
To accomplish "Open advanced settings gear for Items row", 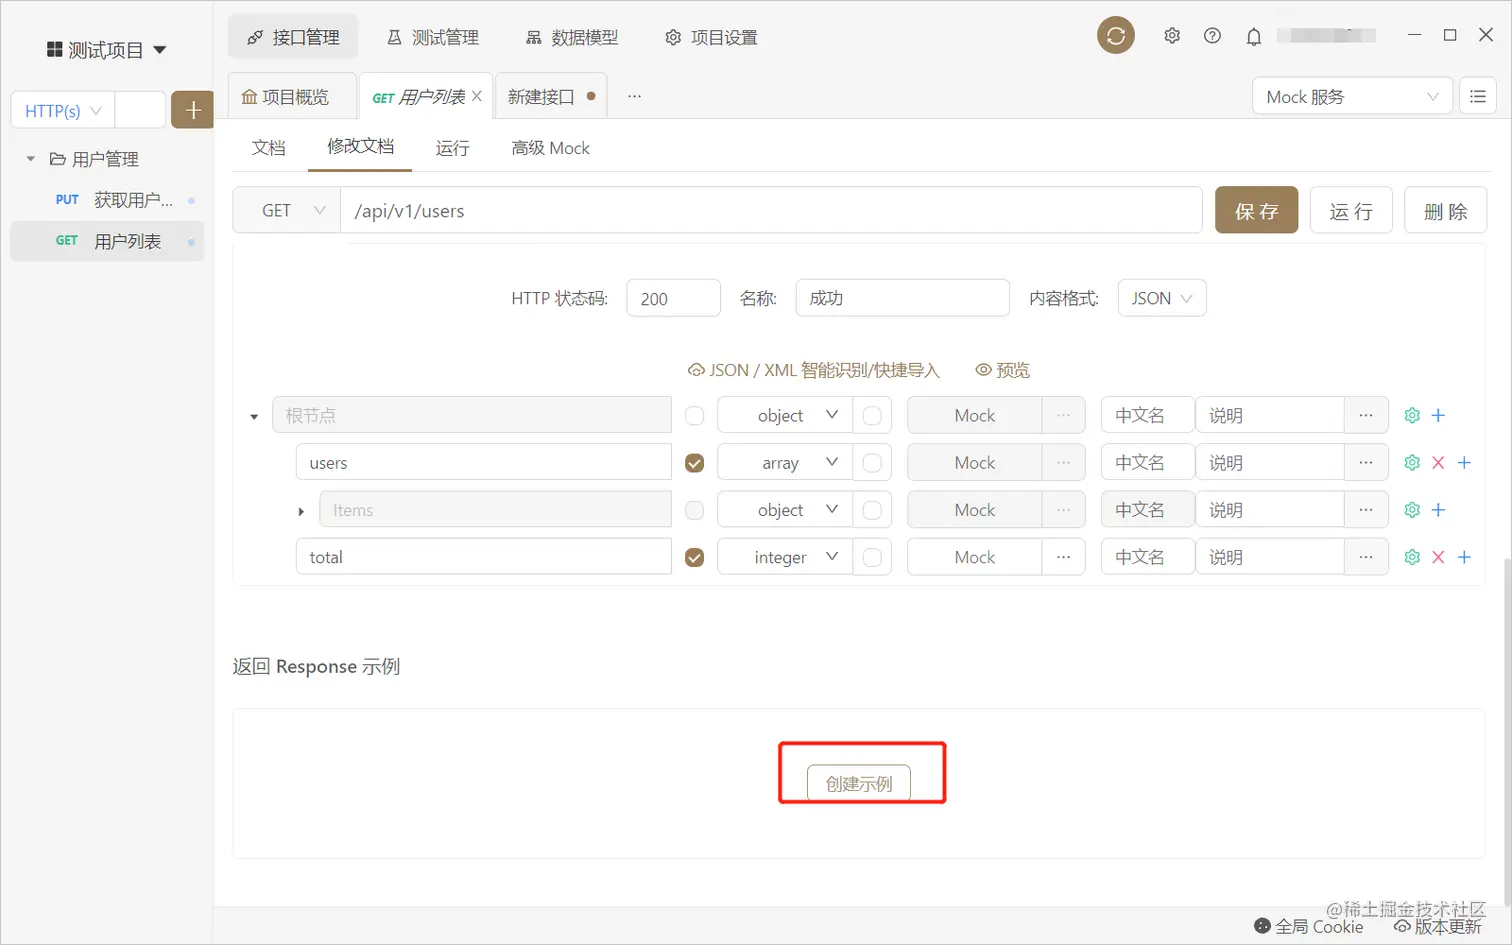I will (x=1412, y=509).
